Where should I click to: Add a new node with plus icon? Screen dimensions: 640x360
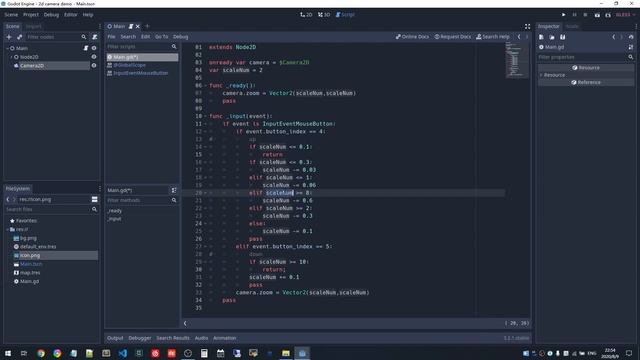pyautogui.click(x=9, y=37)
